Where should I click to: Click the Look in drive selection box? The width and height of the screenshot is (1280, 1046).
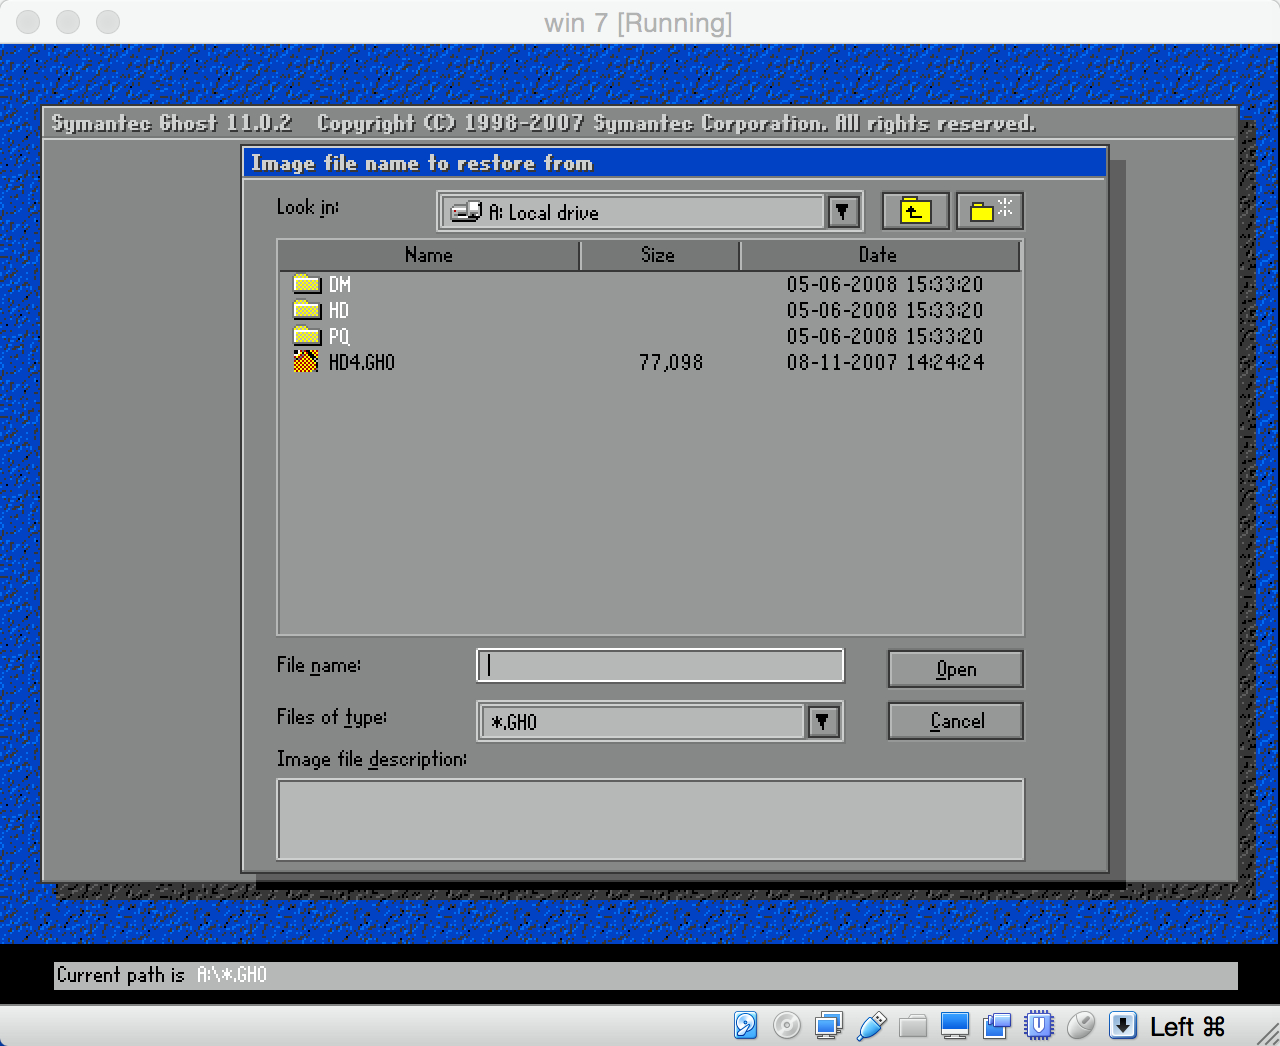[x=632, y=212]
